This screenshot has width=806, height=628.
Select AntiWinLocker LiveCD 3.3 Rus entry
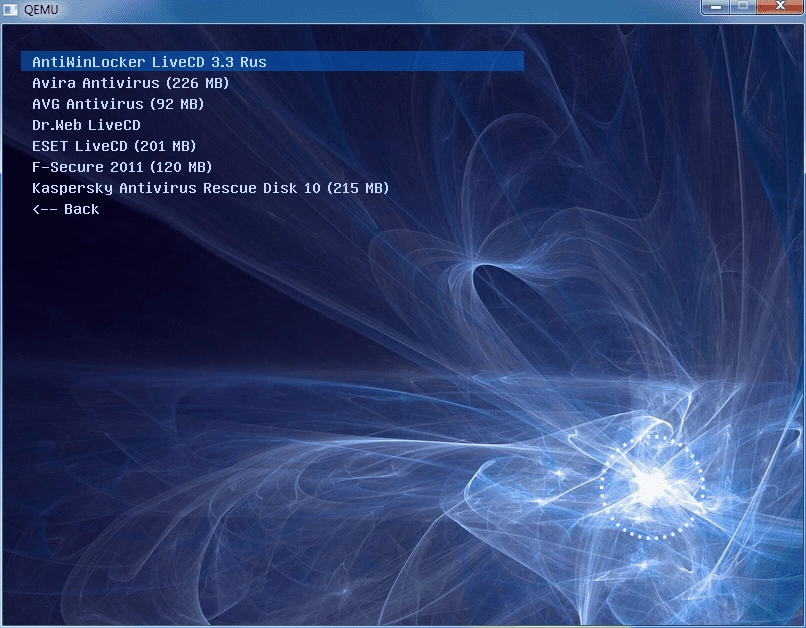pos(272,62)
